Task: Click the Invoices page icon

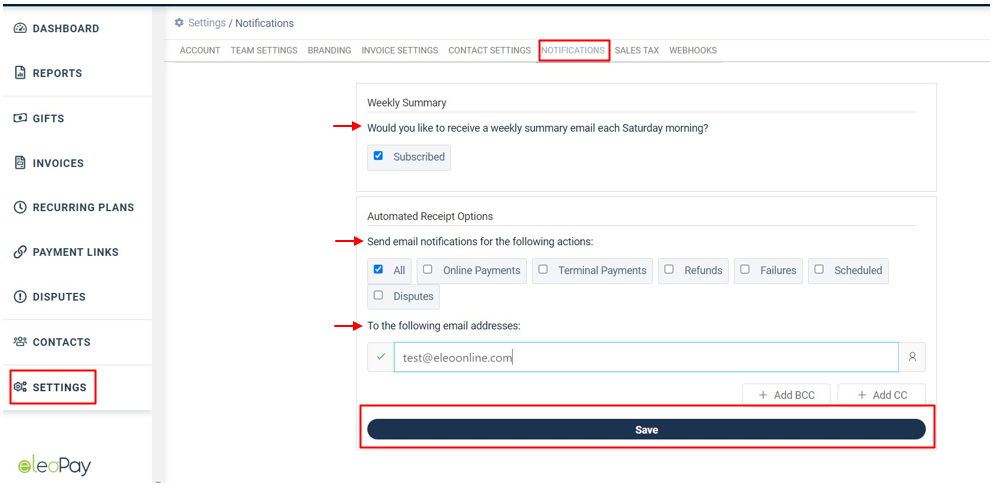Action: tap(20, 163)
